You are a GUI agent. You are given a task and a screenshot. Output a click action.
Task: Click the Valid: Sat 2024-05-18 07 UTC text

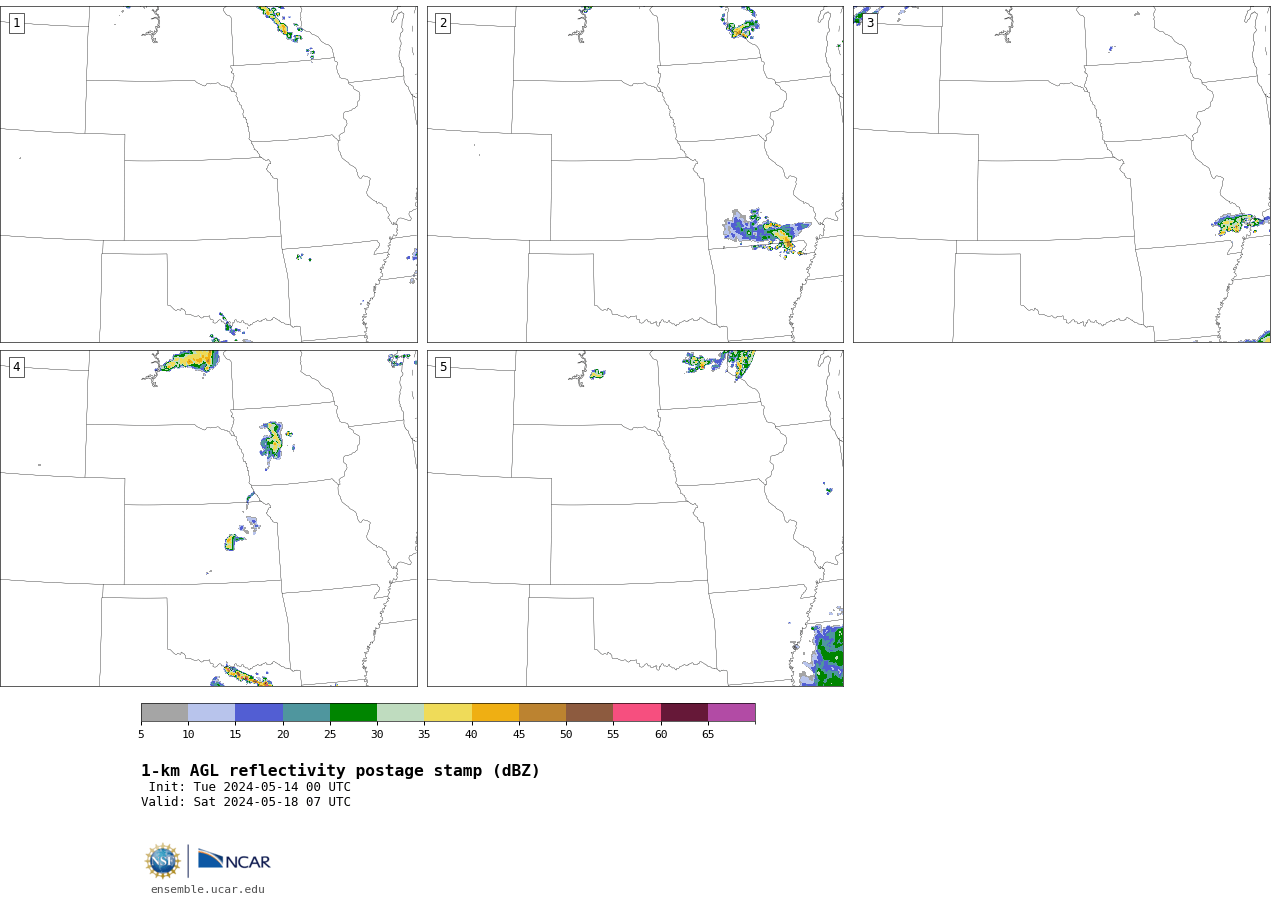point(246,802)
